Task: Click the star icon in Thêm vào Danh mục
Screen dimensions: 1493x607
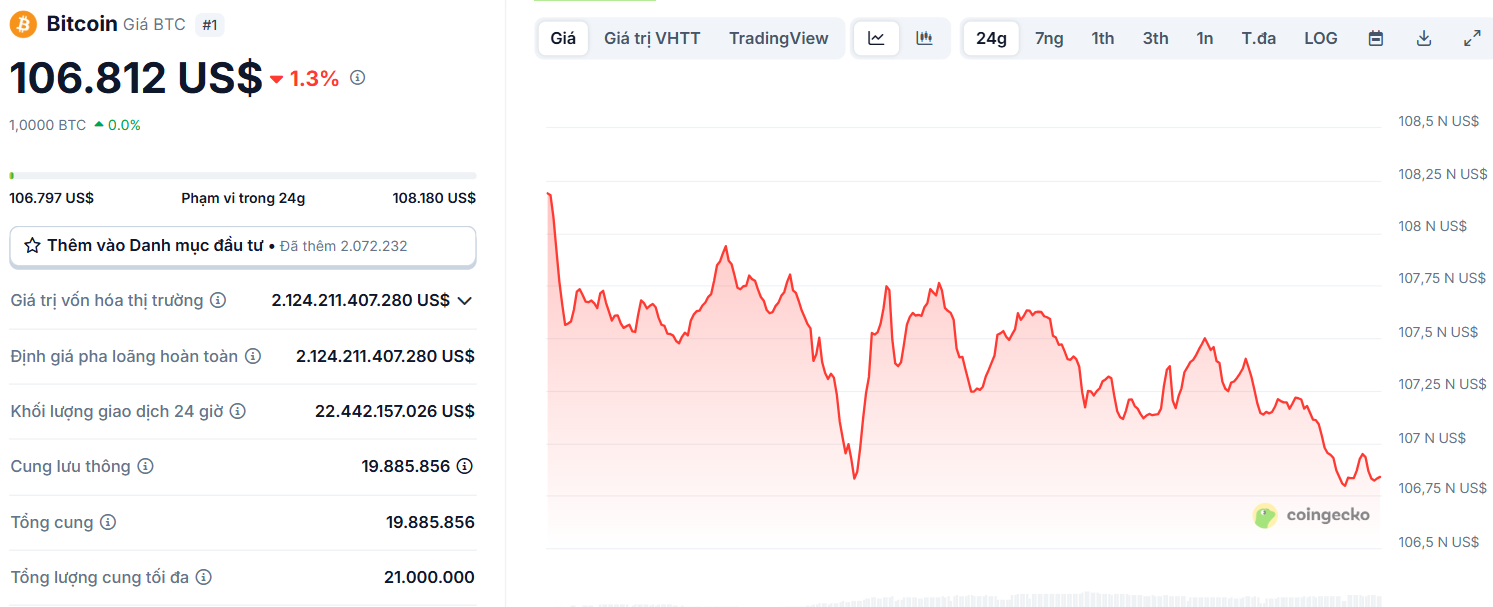Action: (32, 245)
